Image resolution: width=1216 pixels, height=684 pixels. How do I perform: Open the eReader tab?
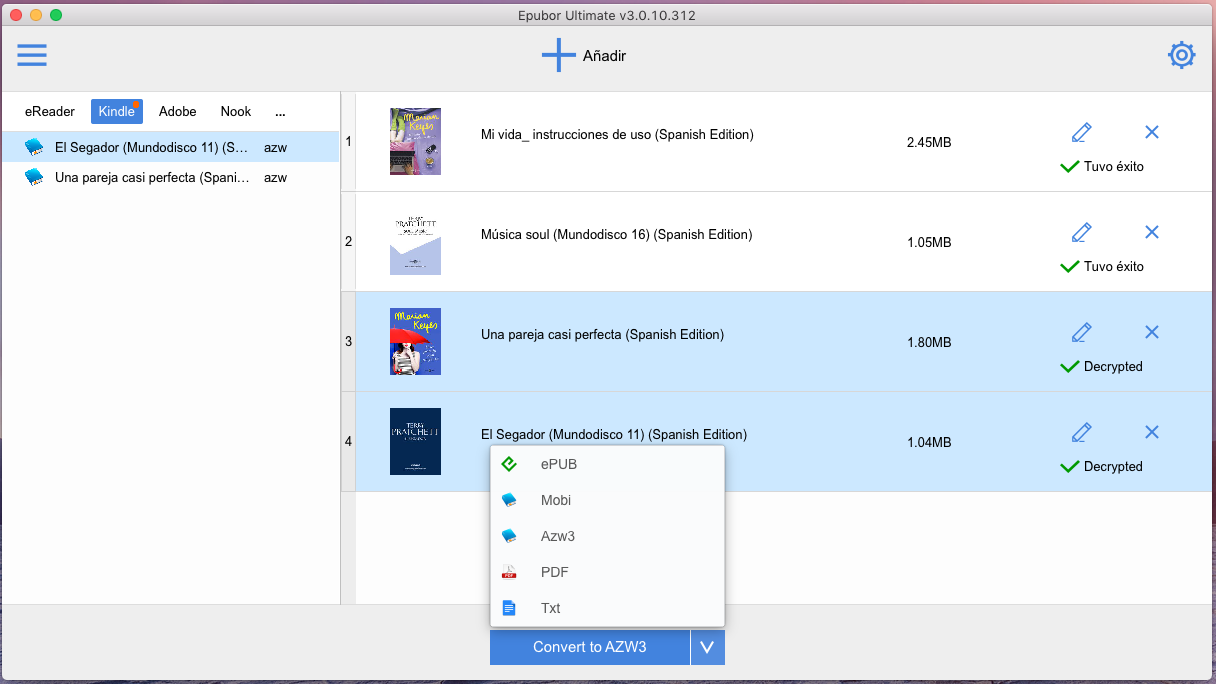tap(50, 111)
